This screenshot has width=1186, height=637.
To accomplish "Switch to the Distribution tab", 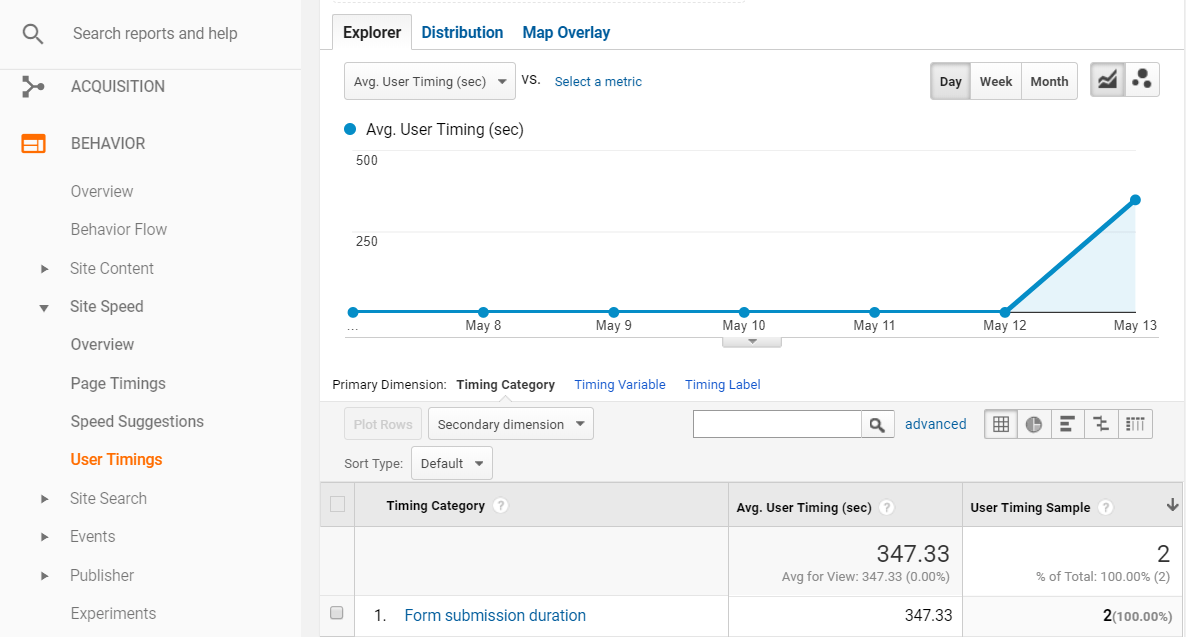I will [462, 32].
